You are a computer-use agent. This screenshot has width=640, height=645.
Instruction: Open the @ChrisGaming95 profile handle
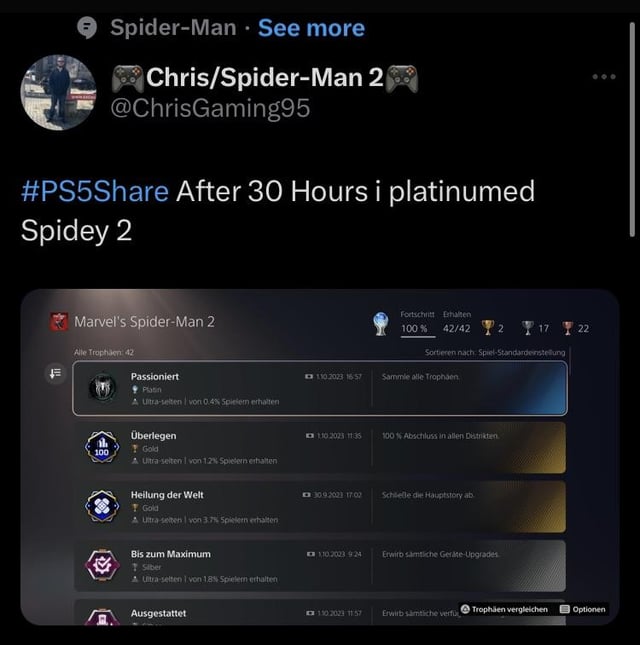(x=210, y=108)
